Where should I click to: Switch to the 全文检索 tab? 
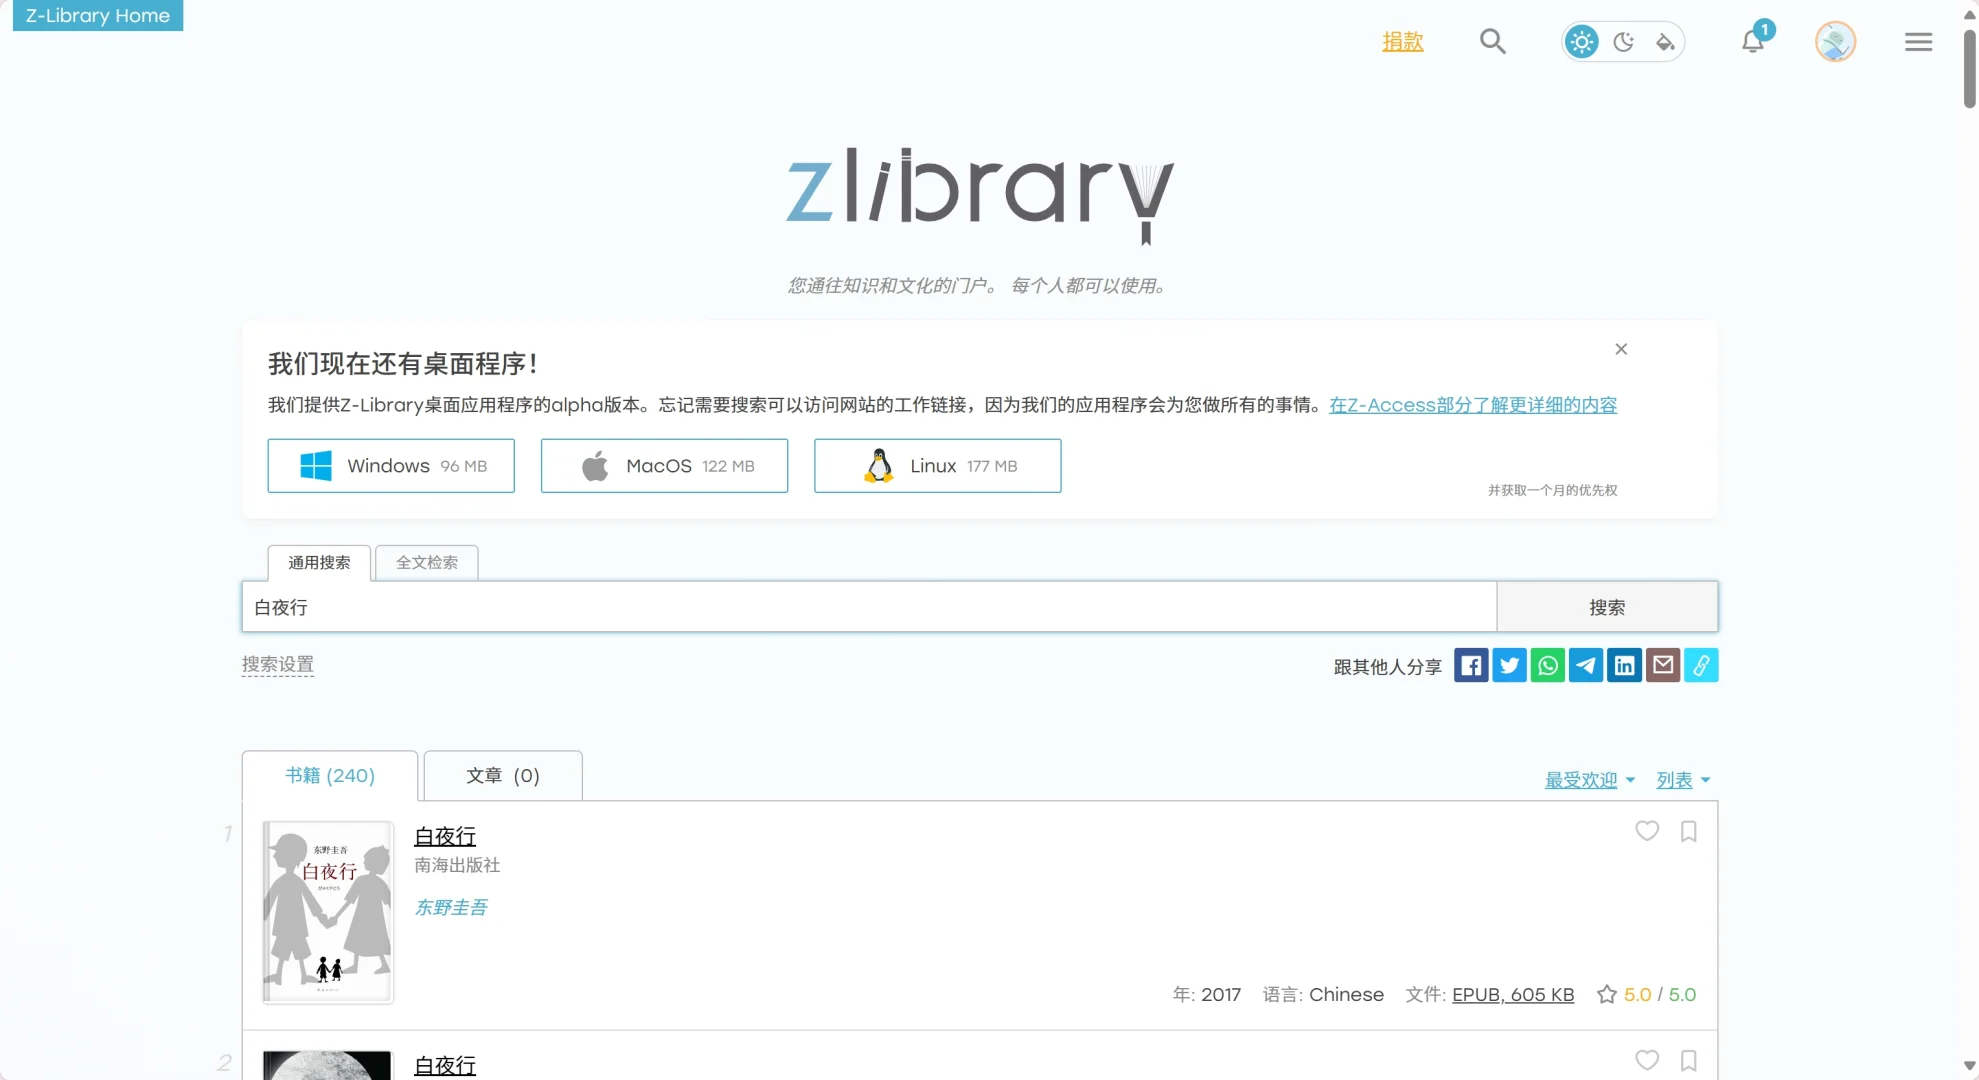(x=427, y=562)
